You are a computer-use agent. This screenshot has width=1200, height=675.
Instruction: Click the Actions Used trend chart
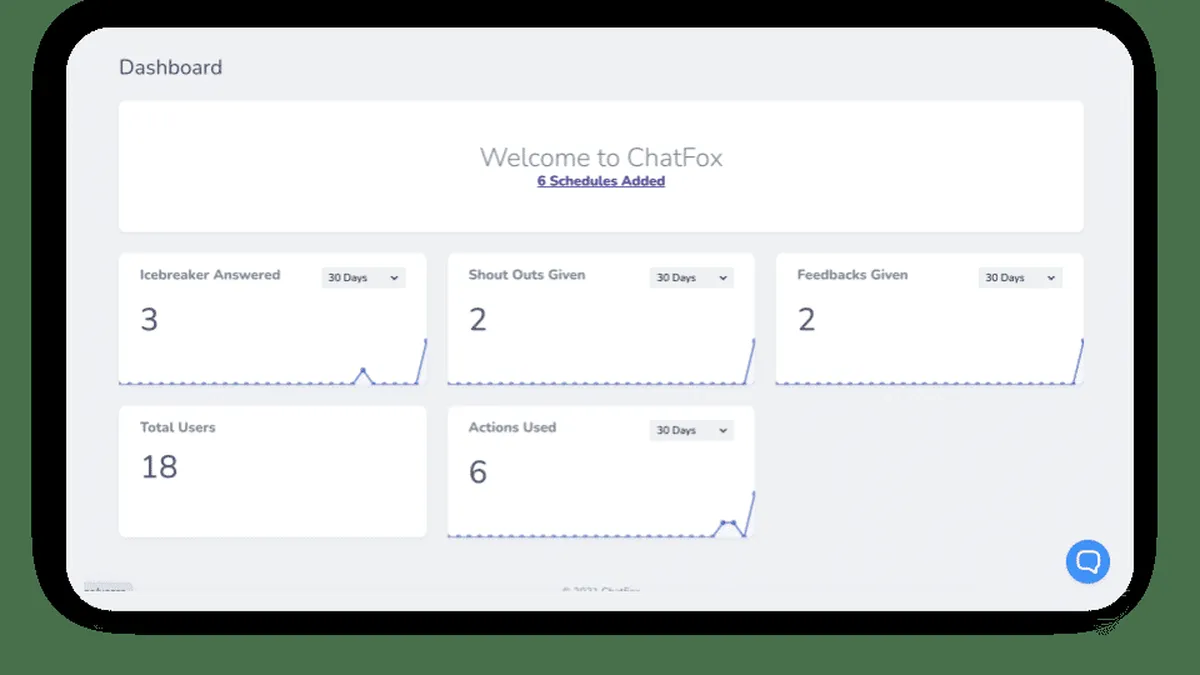[601, 514]
